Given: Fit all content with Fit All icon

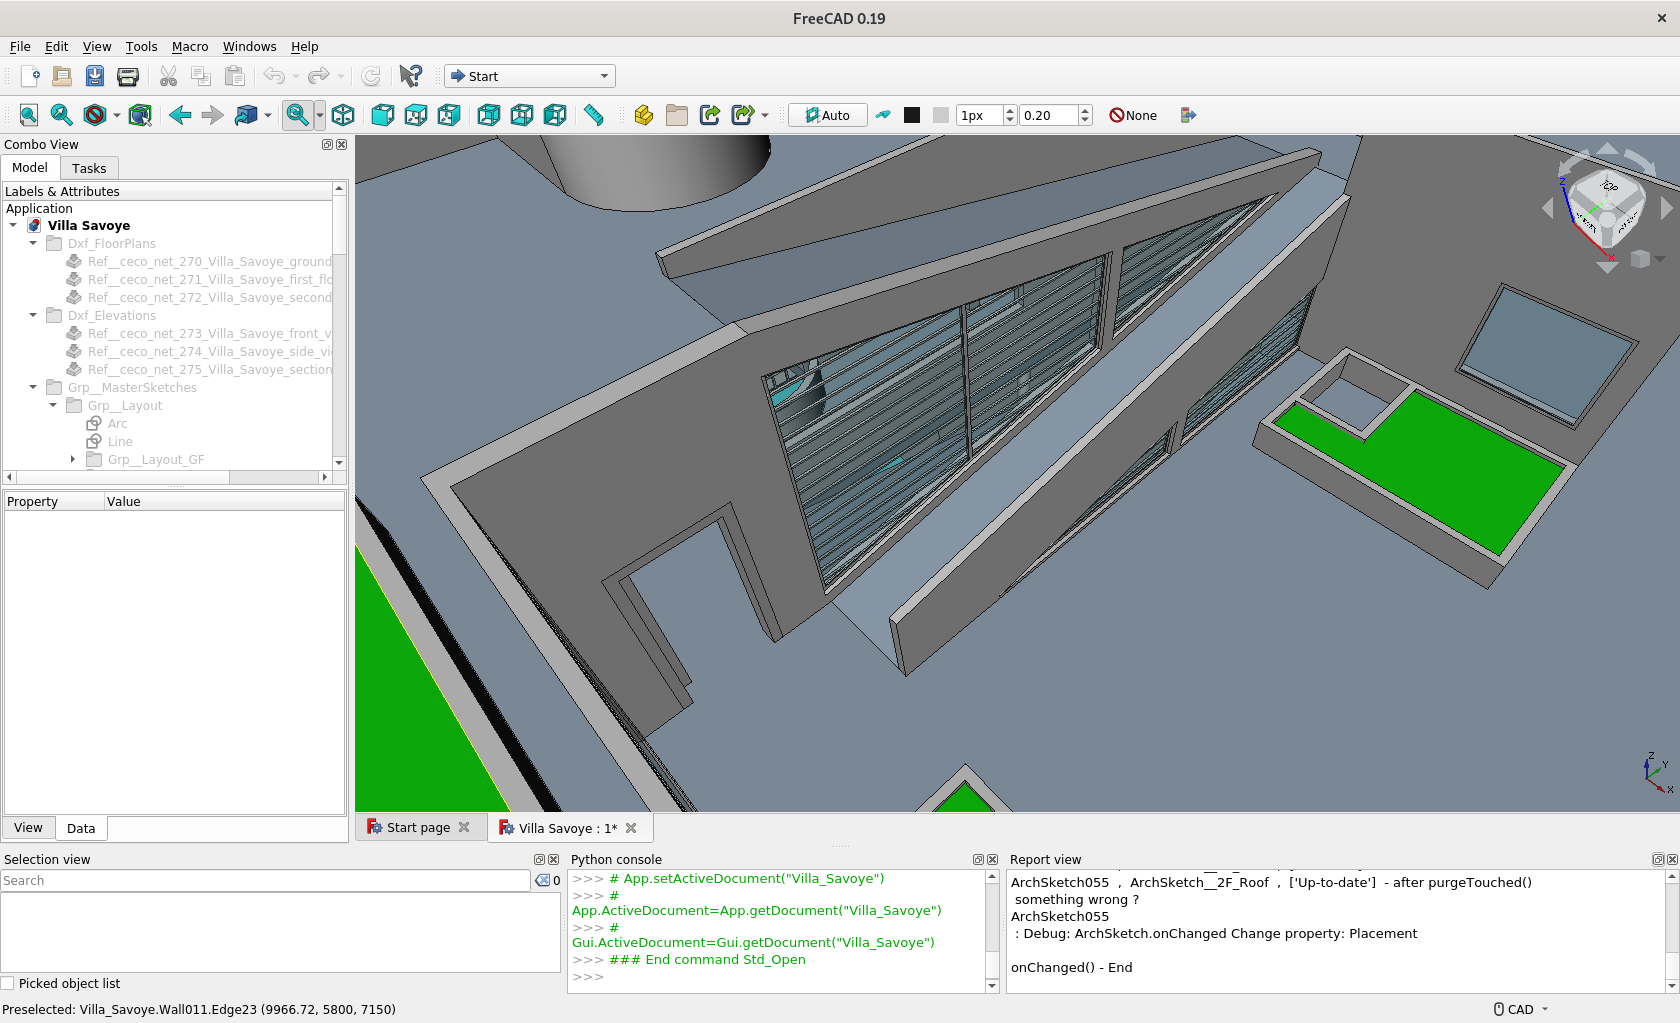Looking at the screenshot, I should pos(29,115).
